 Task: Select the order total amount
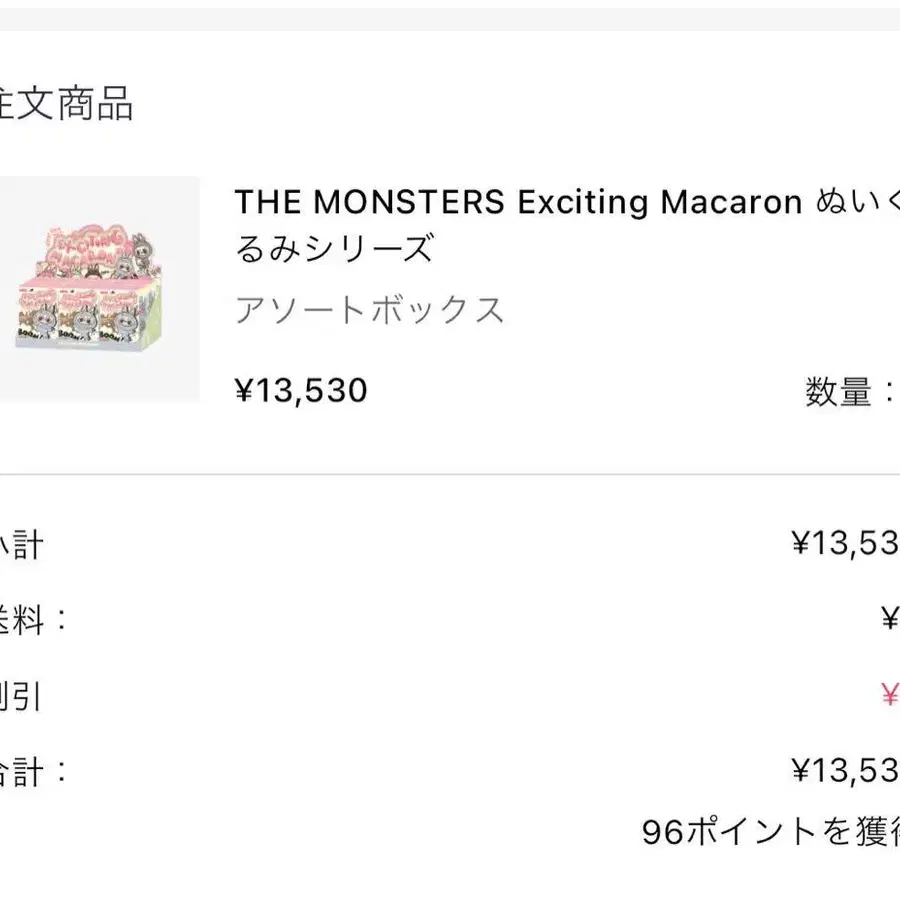845,770
